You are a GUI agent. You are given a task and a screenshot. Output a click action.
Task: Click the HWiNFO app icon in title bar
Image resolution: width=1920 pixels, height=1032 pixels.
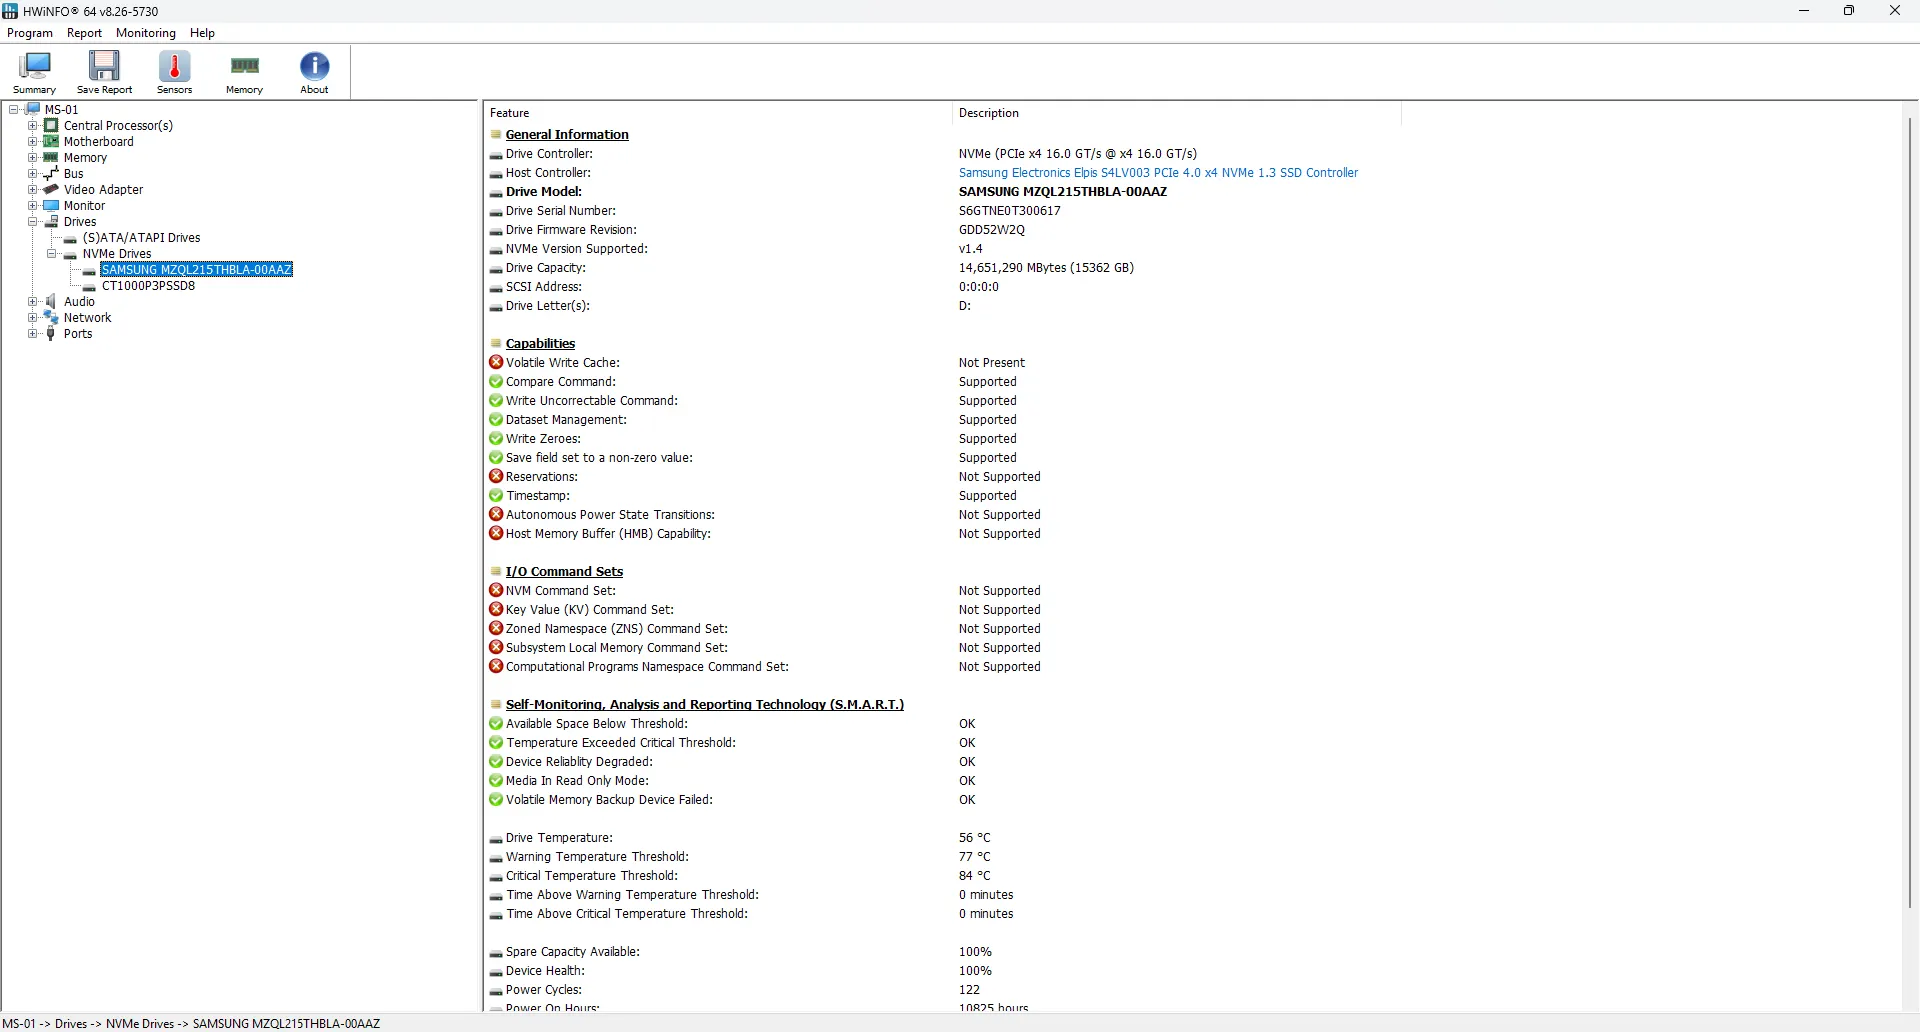pos(10,11)
